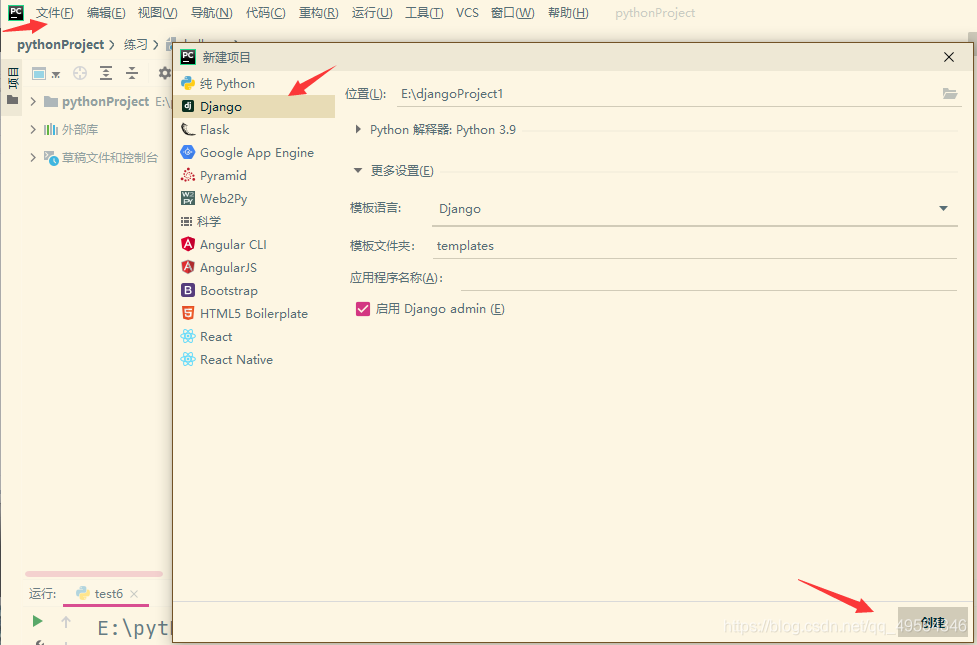Viewport: 977px width, 645px height.
Task: Select AngularJS project type
Action: [254, 268]
